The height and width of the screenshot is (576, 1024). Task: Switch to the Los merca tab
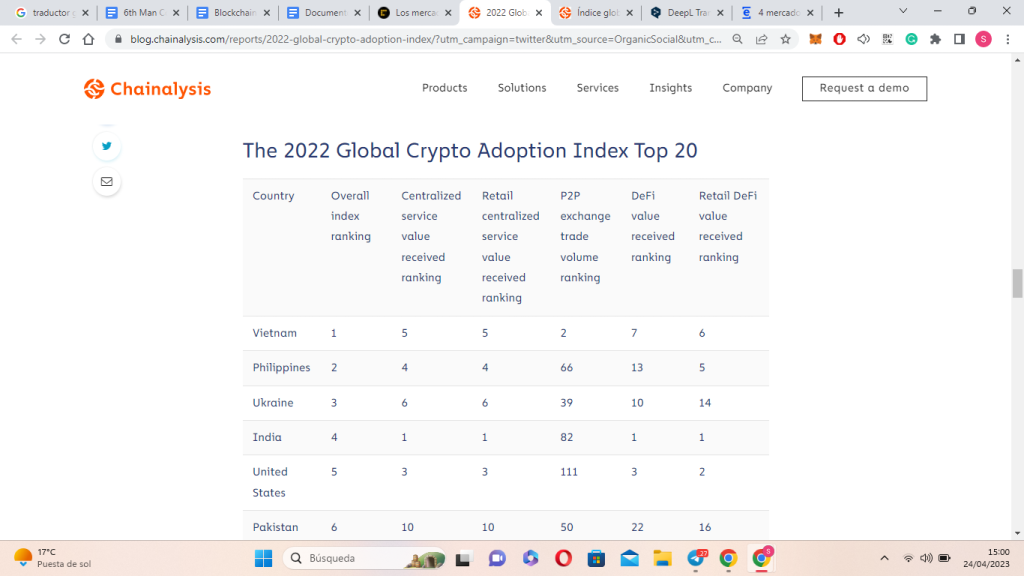409,12
